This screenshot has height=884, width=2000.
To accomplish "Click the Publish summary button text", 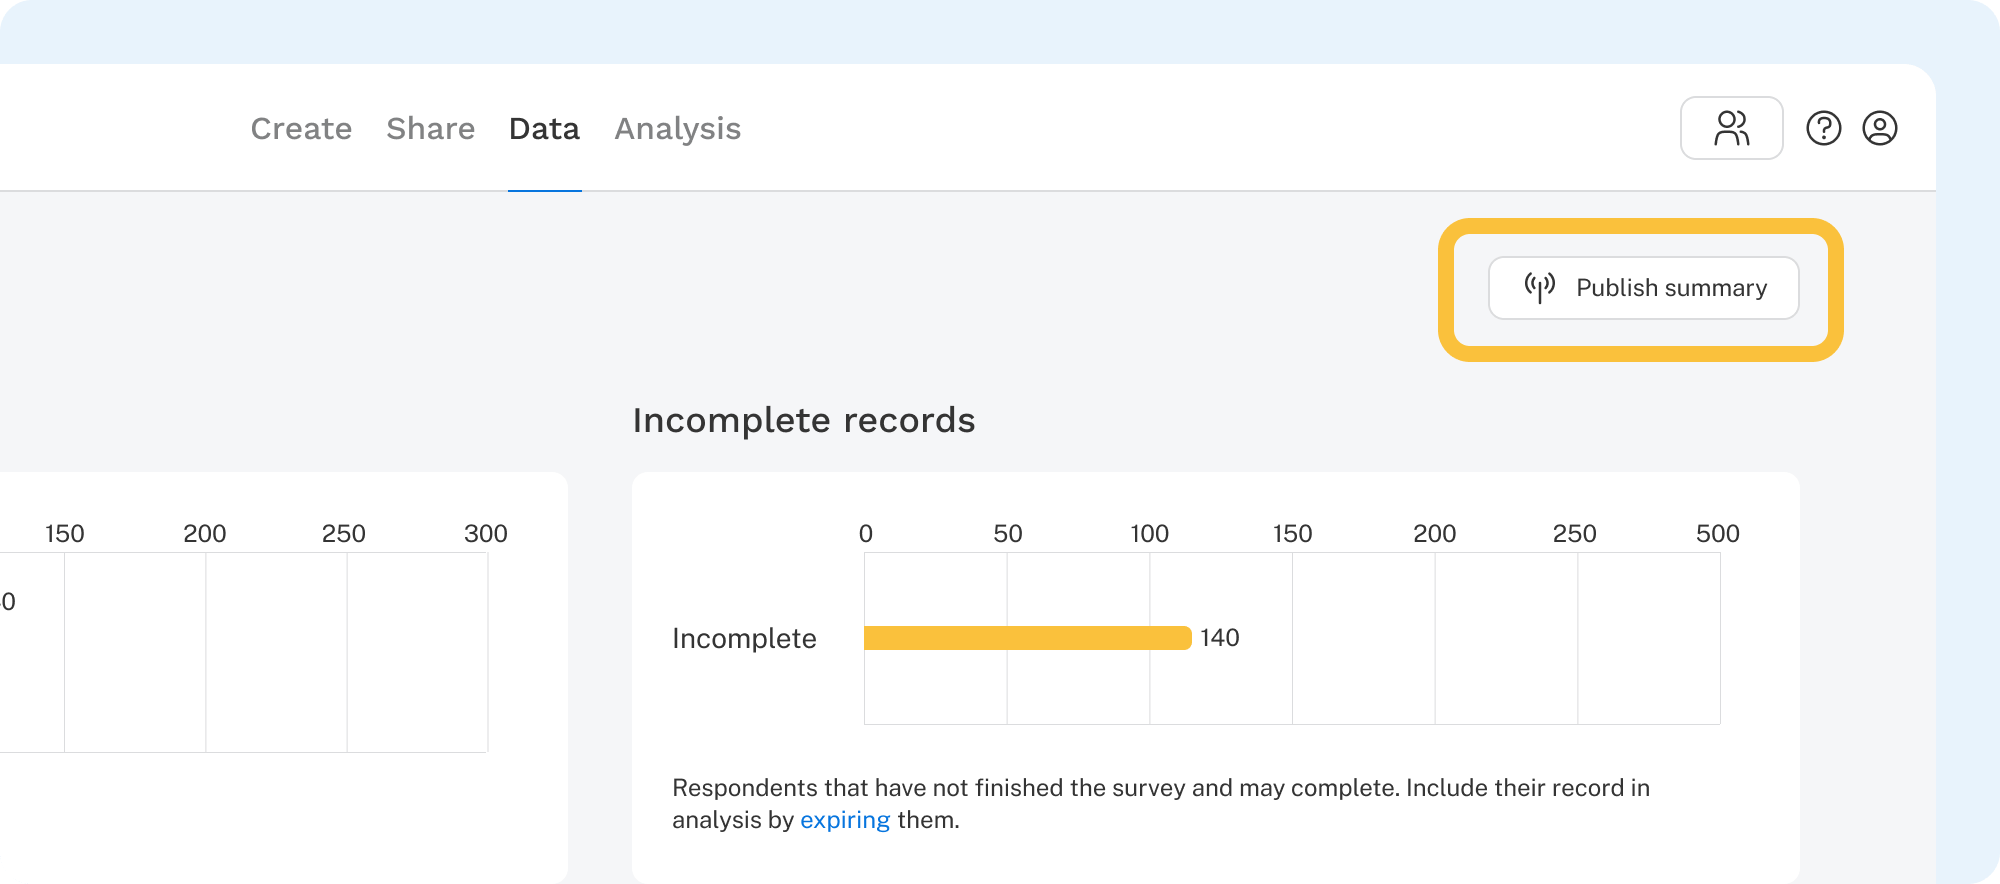I will [x=1671, y=288].
